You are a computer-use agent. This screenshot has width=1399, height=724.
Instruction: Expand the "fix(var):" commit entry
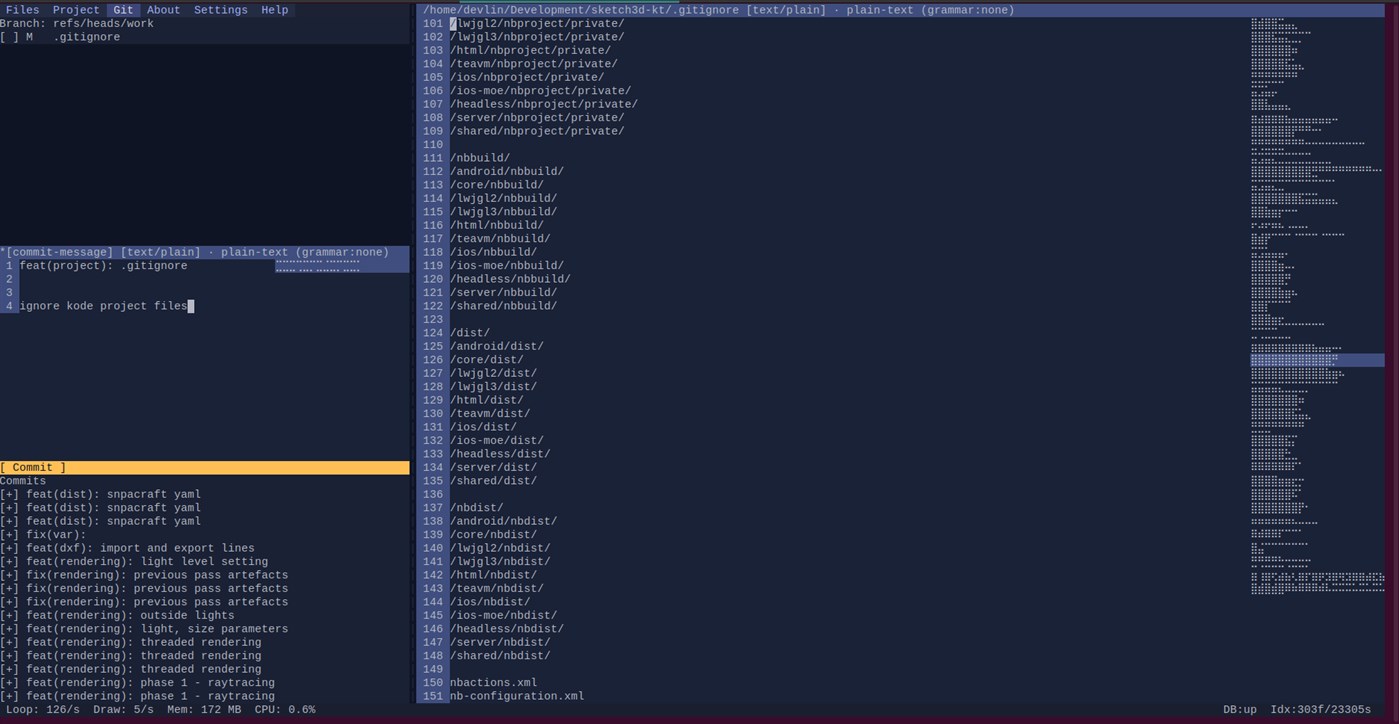coord(10,535)
